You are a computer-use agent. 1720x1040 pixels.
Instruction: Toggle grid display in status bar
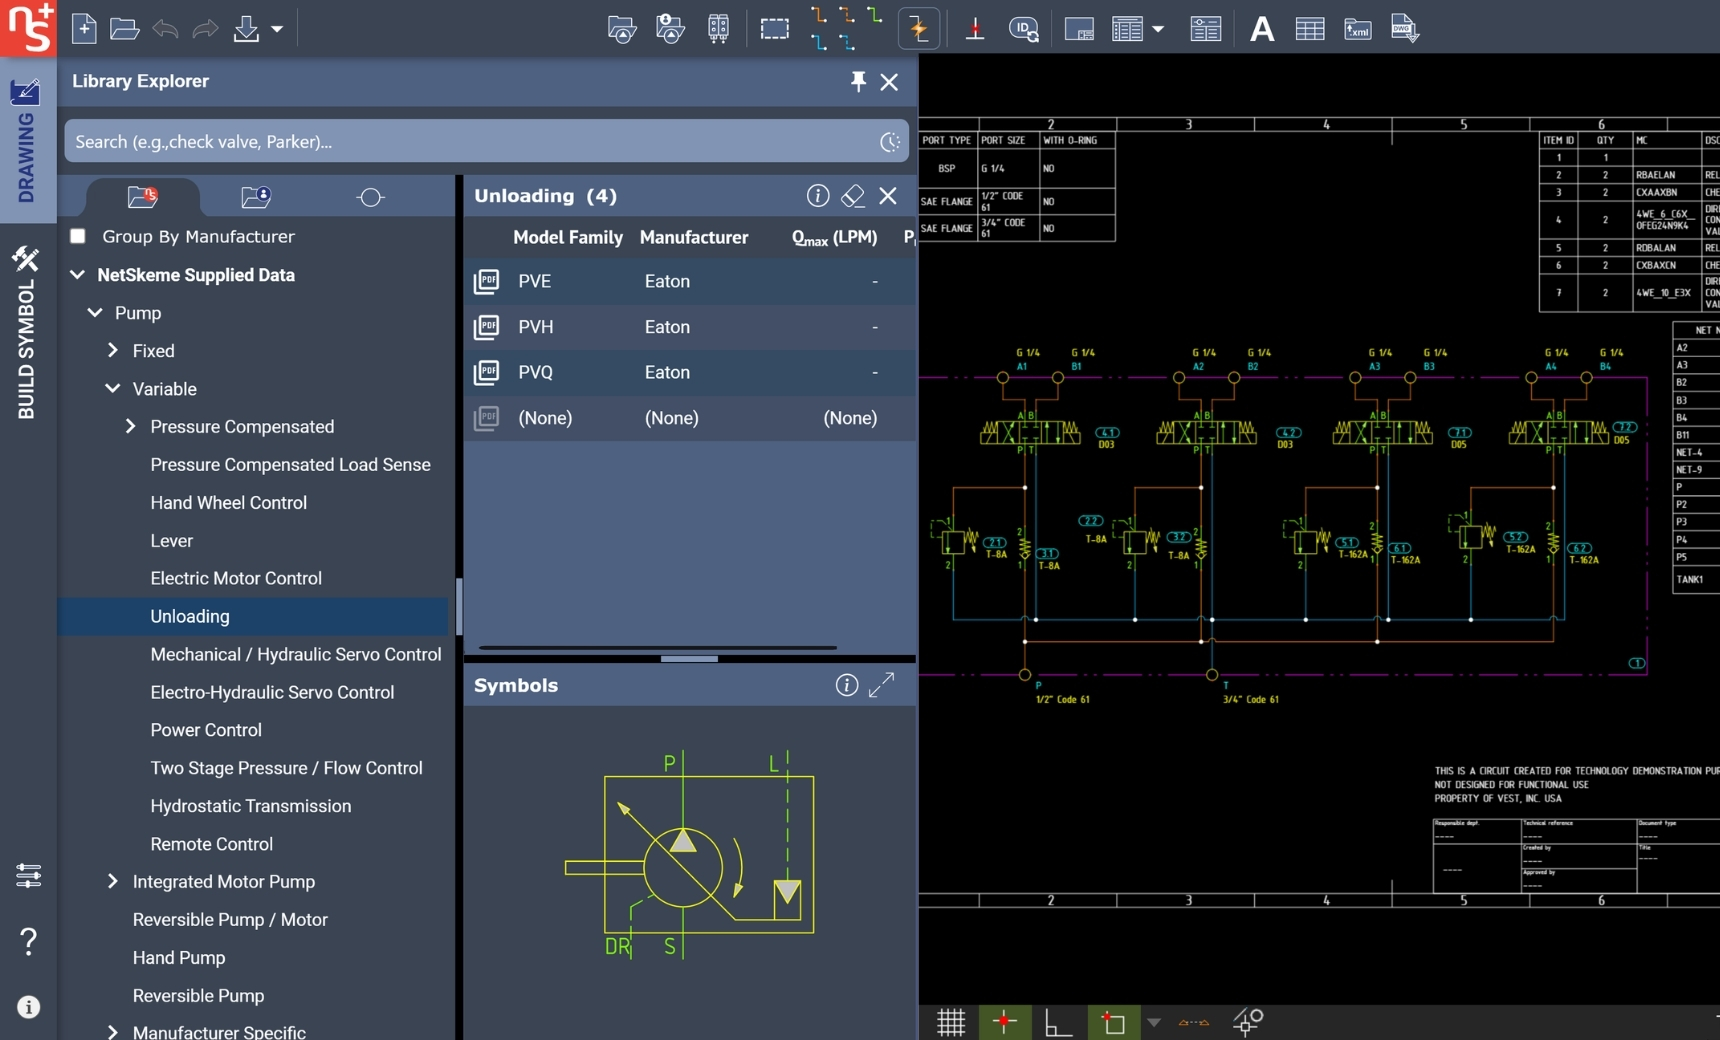tap(951, 1022)
